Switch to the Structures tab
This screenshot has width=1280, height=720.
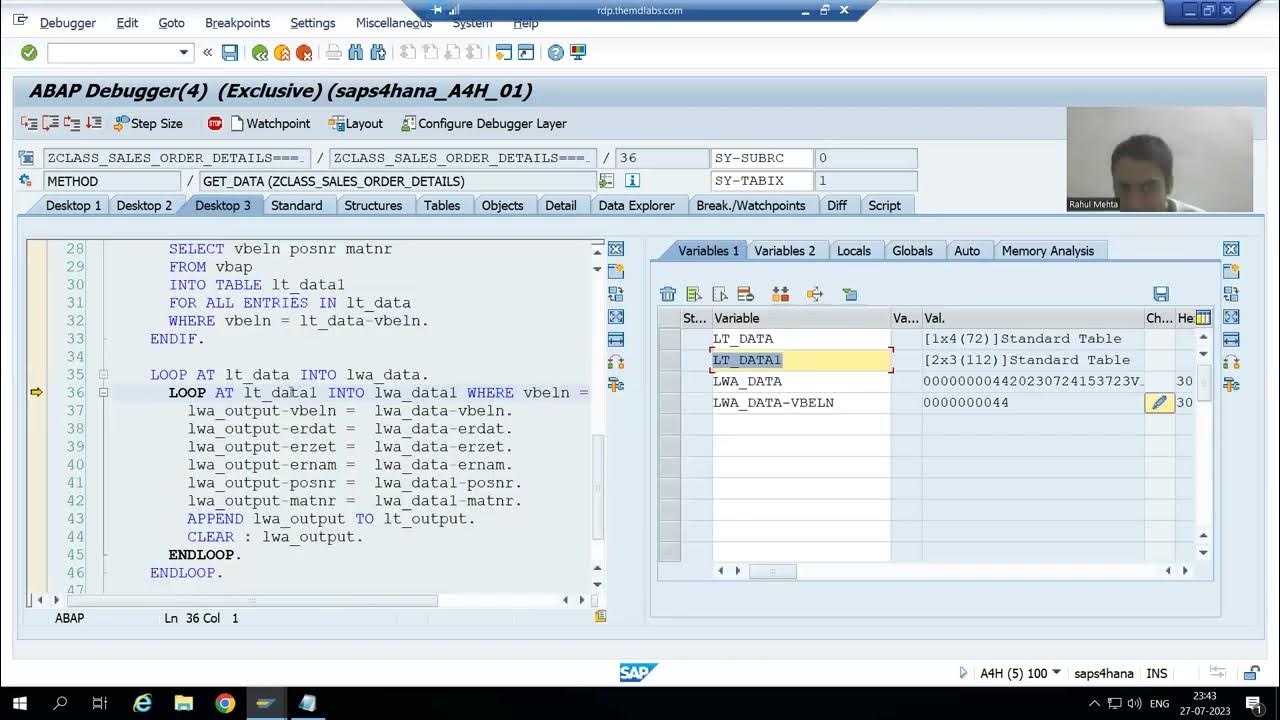click(373, 205)
